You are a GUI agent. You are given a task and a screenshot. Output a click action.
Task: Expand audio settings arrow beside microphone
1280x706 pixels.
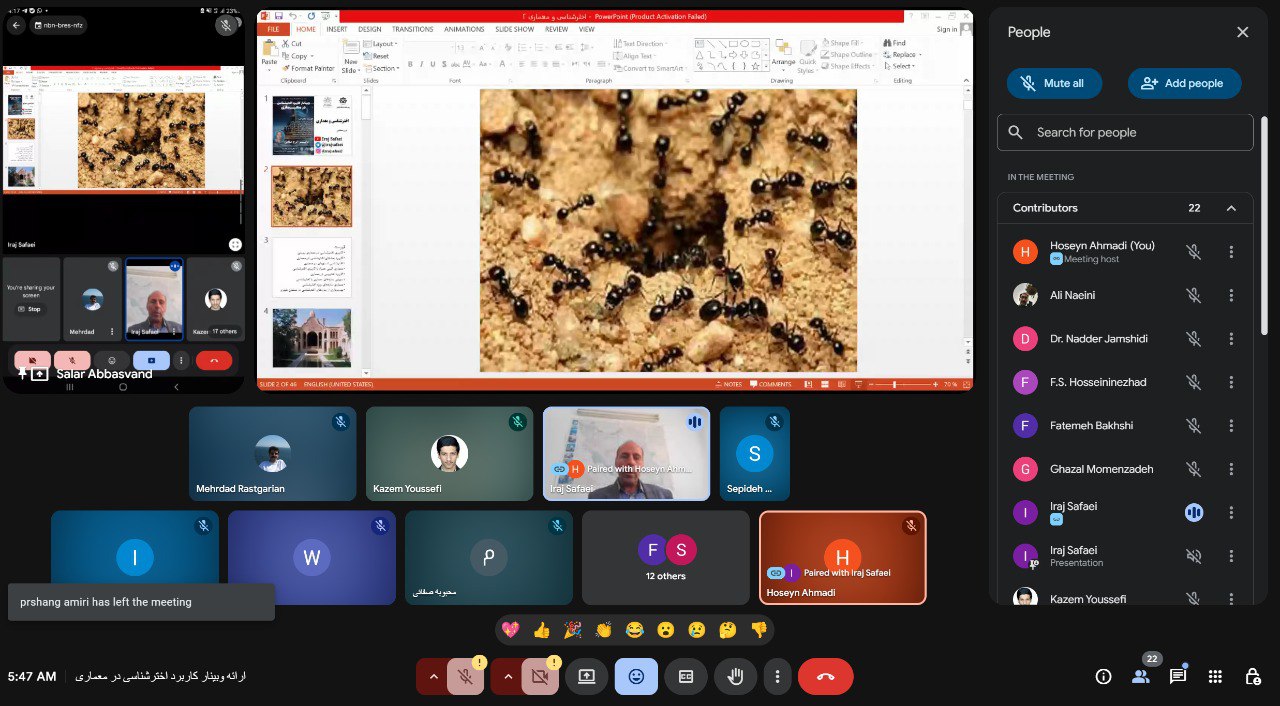point(432,677)
